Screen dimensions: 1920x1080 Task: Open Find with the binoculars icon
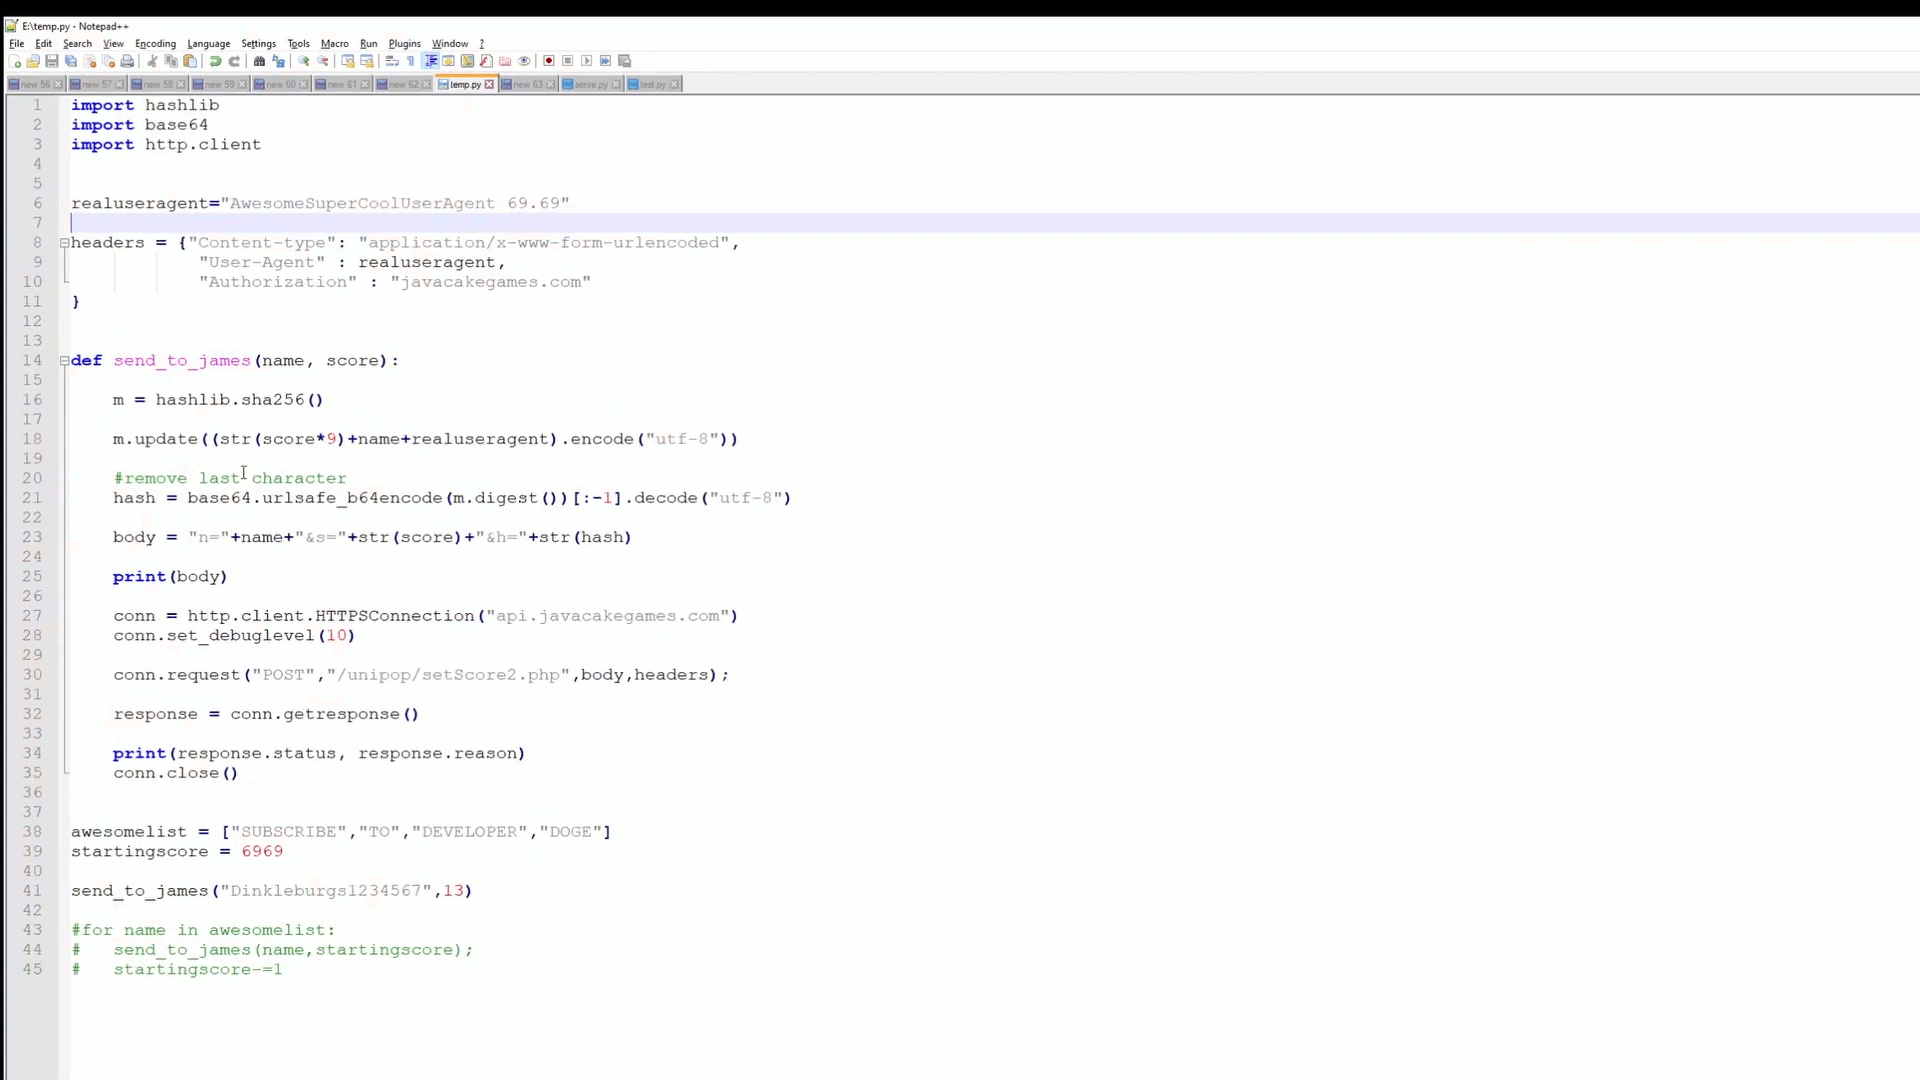pyautogui.click(x=259, y=61)
